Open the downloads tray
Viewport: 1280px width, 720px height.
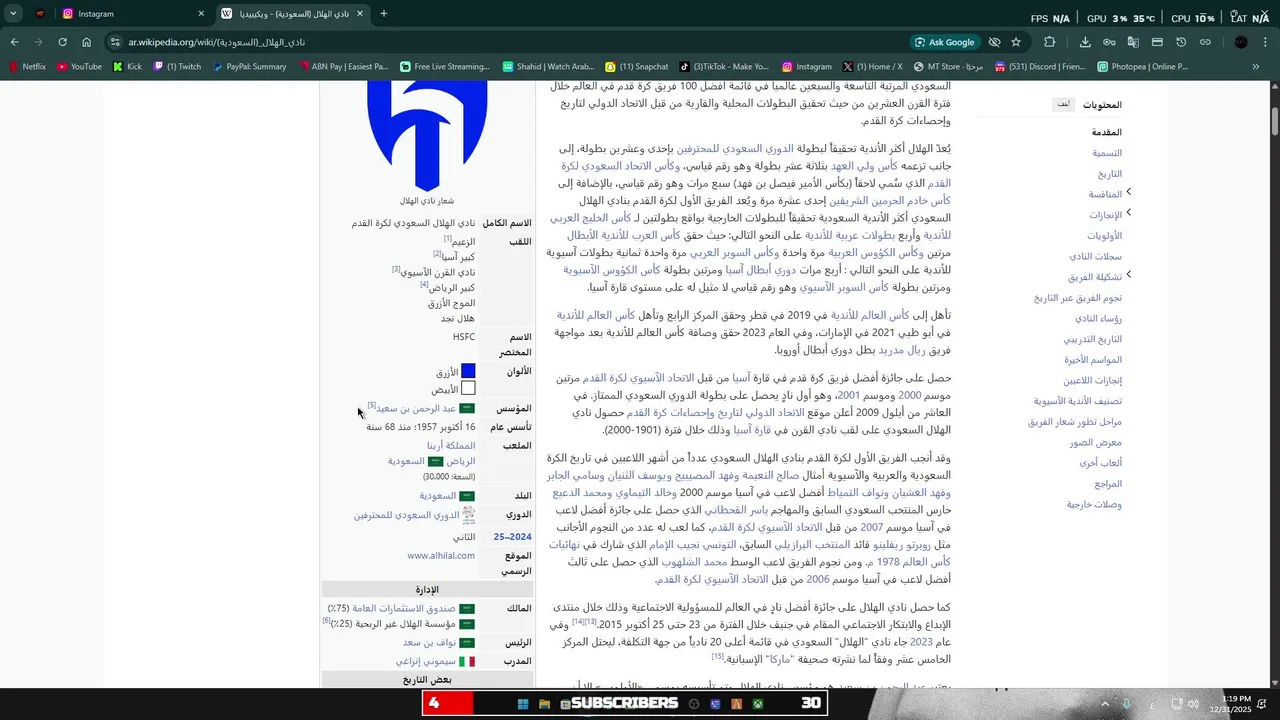coord(1085,42)
